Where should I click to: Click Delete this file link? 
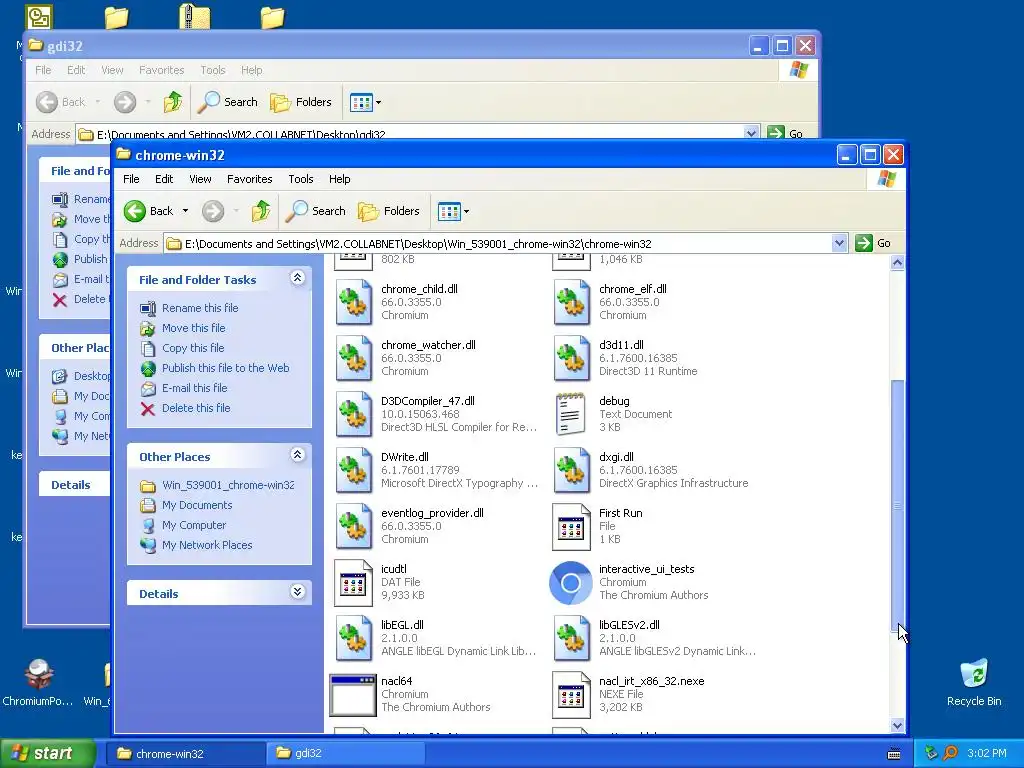[196, 408]
